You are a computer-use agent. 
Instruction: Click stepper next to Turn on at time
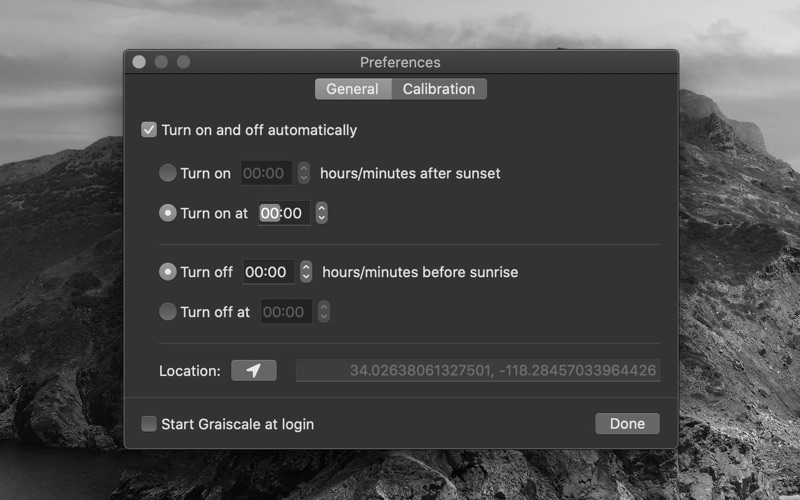click(x=321, y=213)
